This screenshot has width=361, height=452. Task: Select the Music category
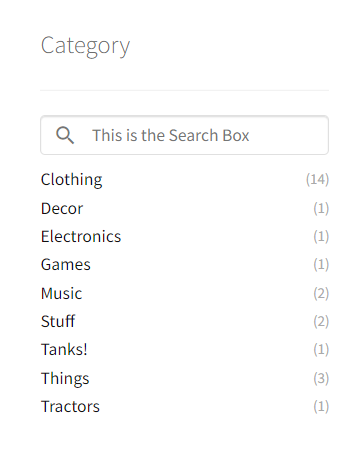pyautogui.click(x=61, y=294)
